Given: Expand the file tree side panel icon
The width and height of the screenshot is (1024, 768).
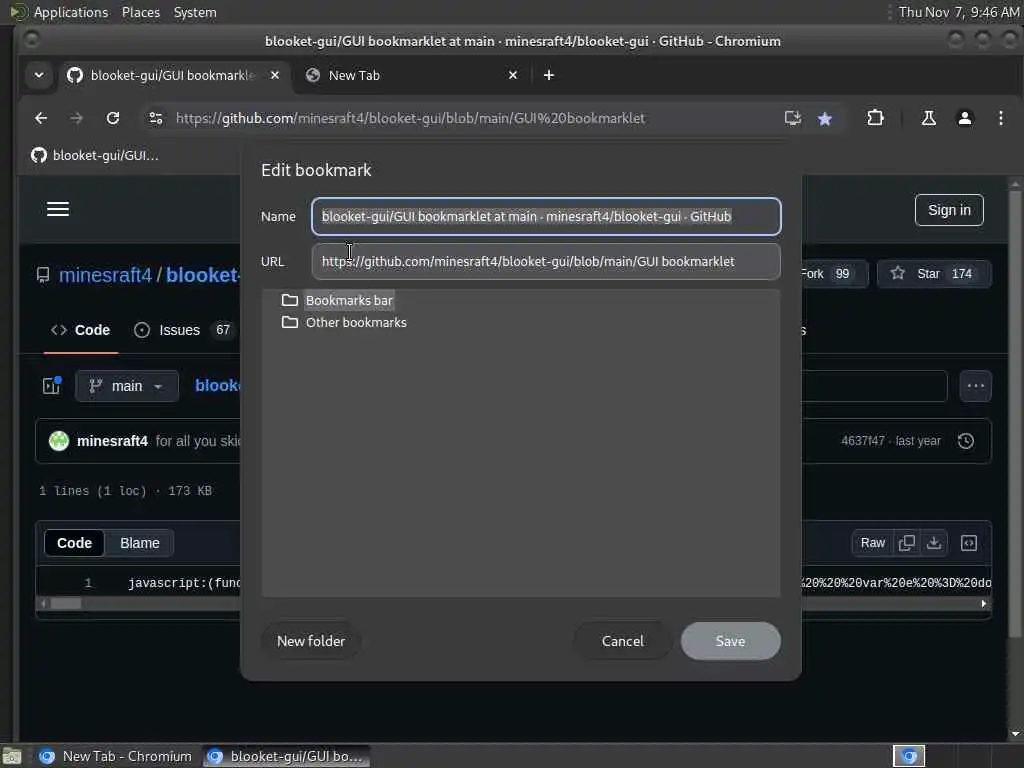Looking at the screenshot, I should point(52,386).
